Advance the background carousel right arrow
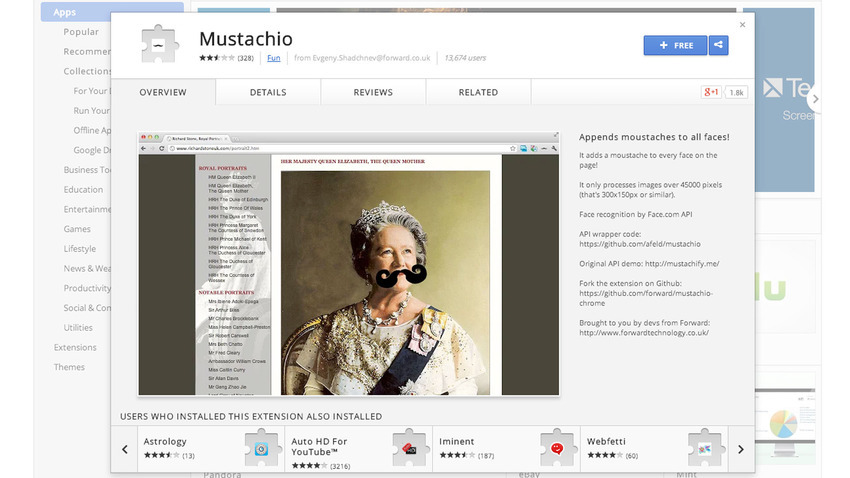This screenshot has height=478, width=850. 816,99
